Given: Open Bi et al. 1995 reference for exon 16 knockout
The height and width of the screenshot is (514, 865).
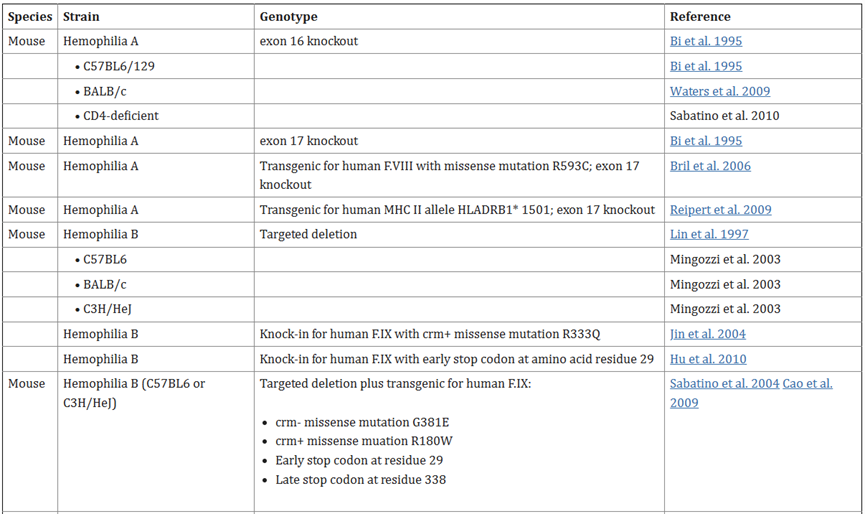Looking at the screenshot, I should pos(706,41).
